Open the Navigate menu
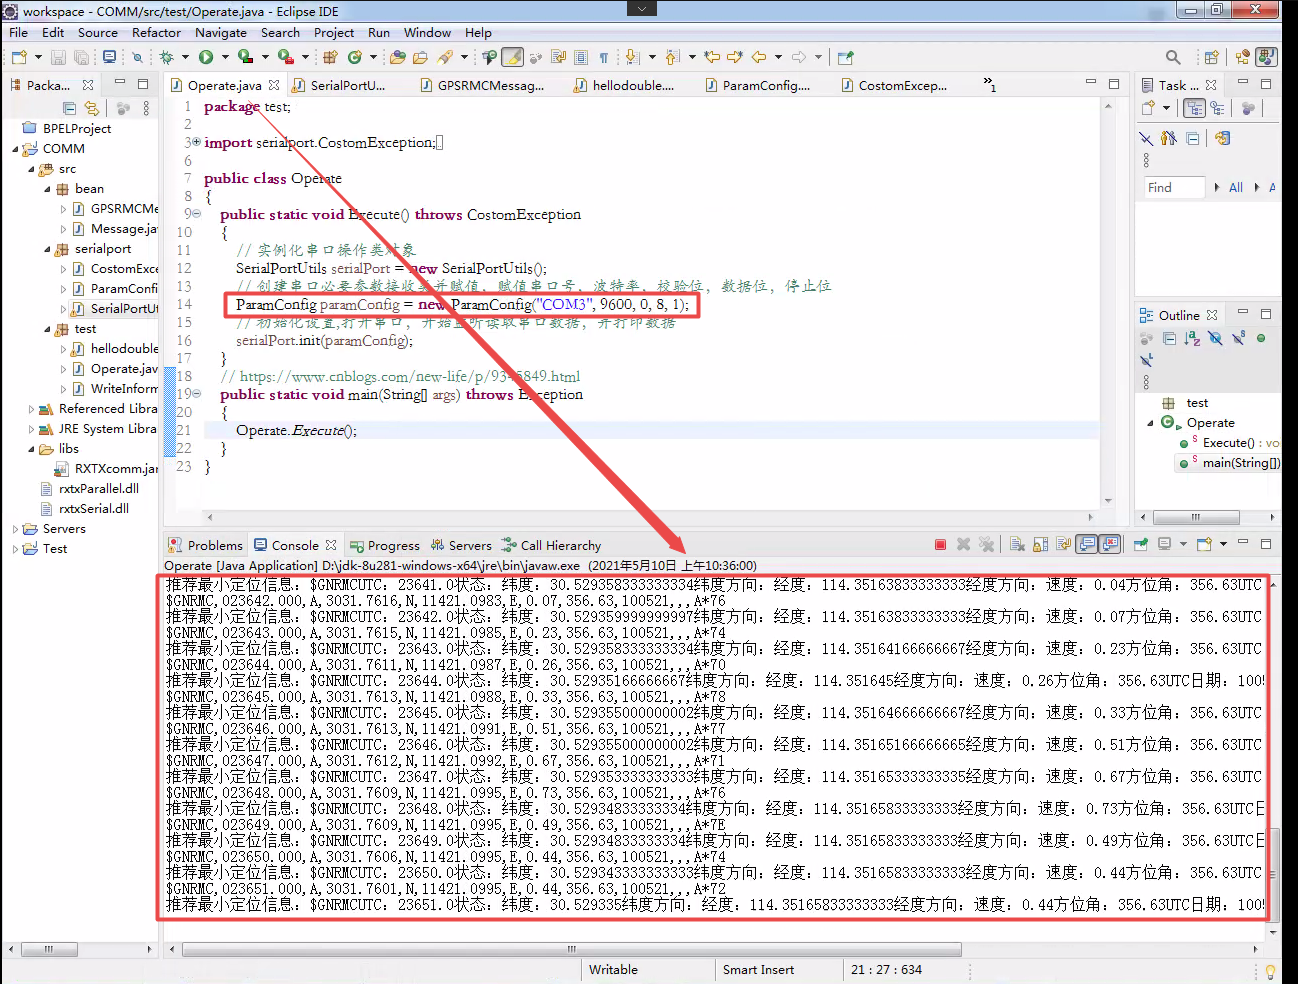1298x984 pixels. [220, 32]
